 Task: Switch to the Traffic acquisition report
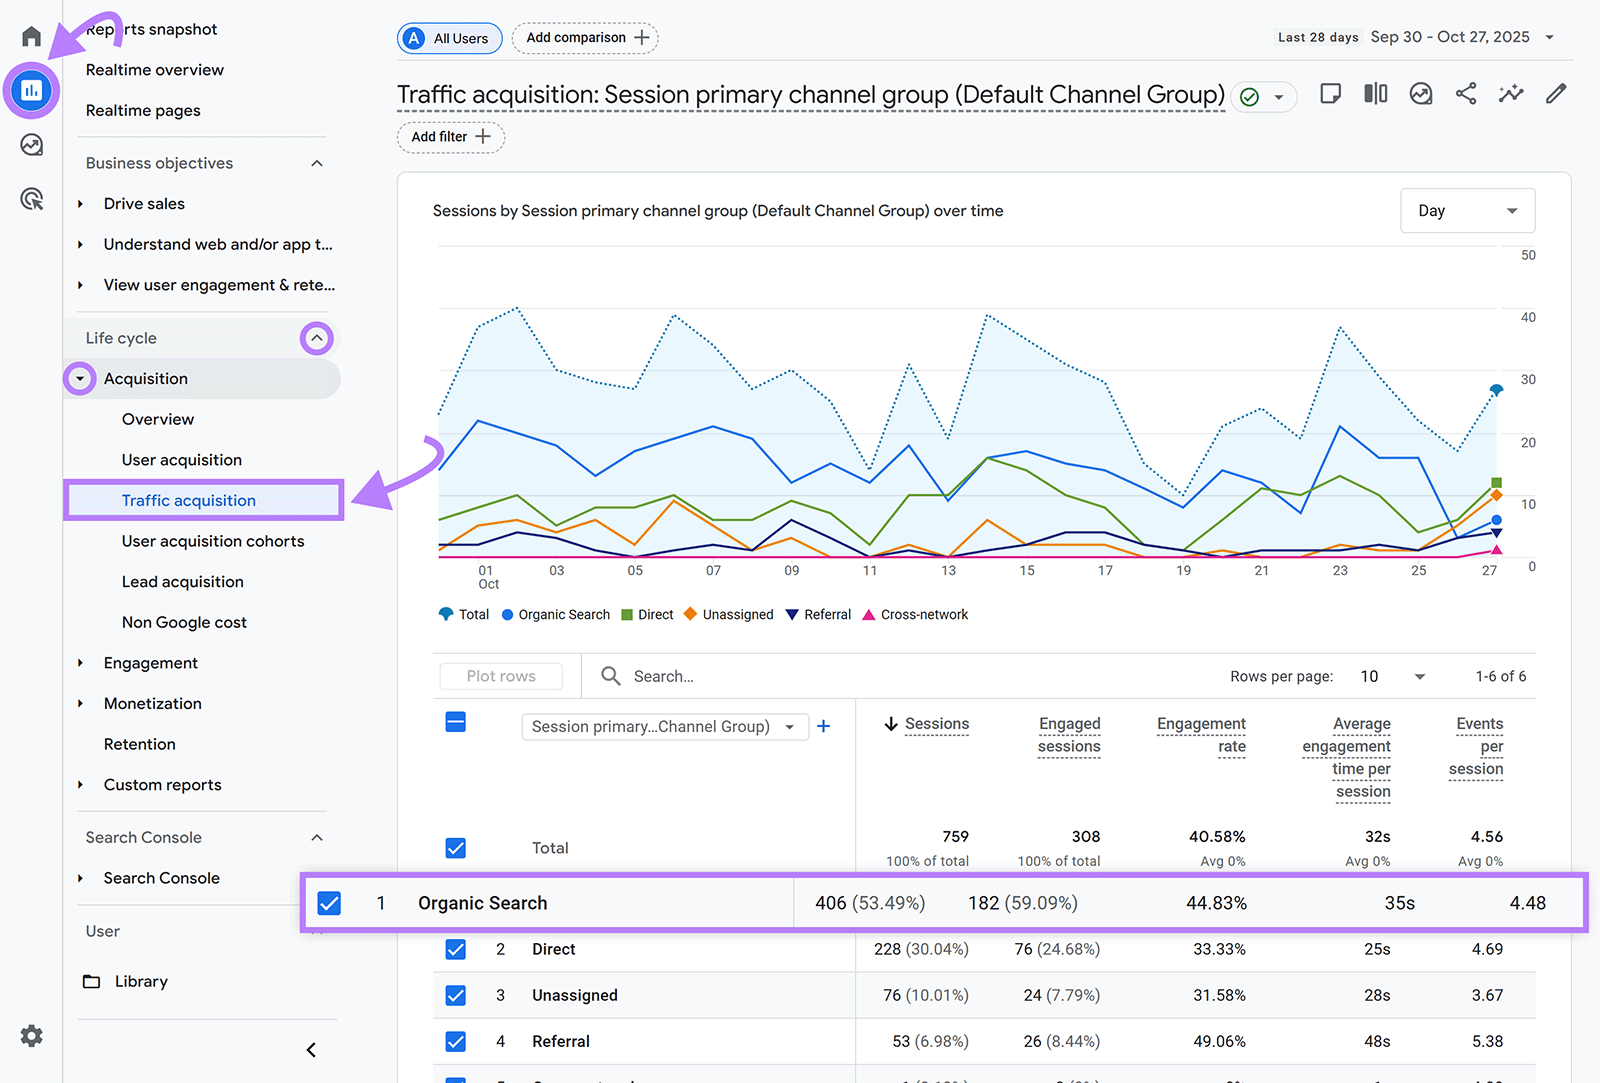point(188,500)
